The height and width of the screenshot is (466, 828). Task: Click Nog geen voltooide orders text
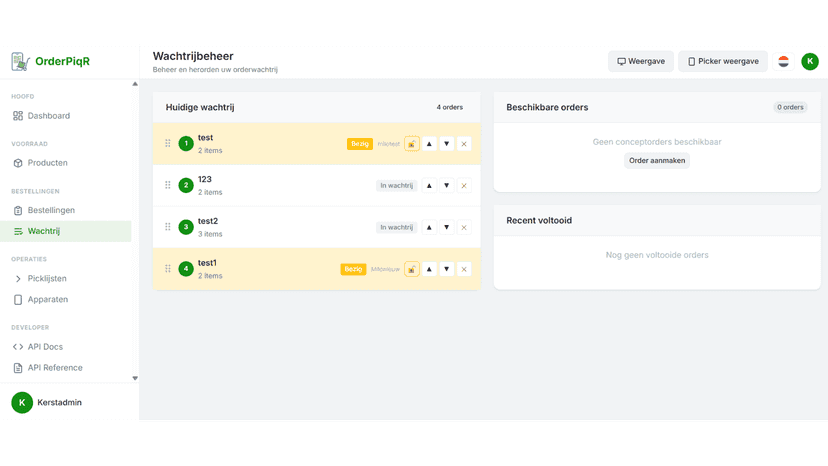click(657, 255)
